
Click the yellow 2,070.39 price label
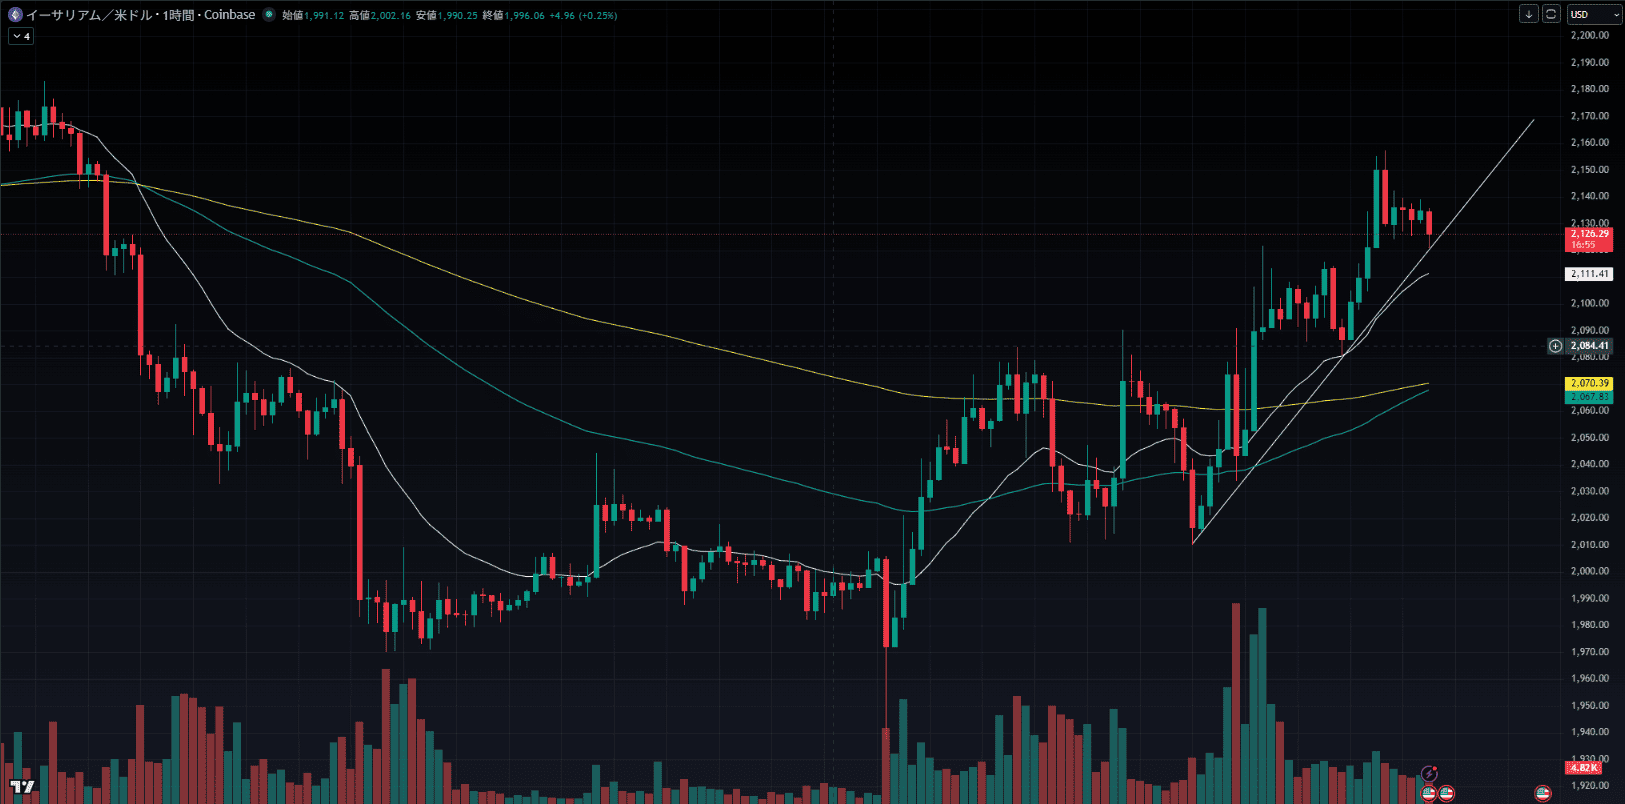(x=1589, y=383)
